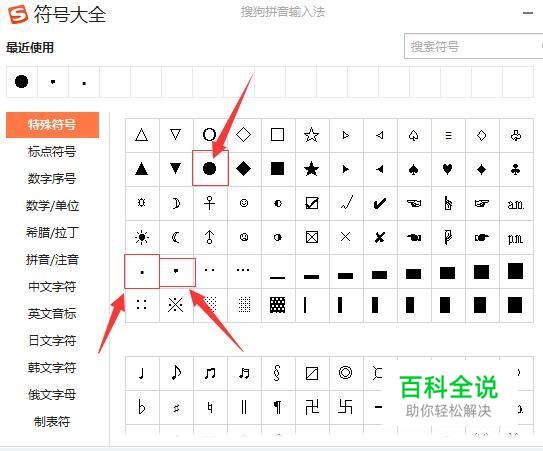Insert the hollow square symbol
The image size is (543, 451).
point(277,135)
